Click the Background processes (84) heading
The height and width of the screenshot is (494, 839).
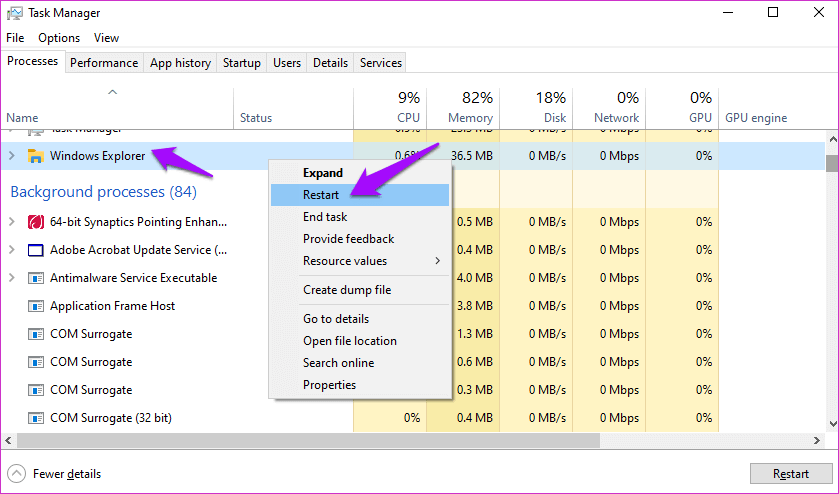pos(103,192)
